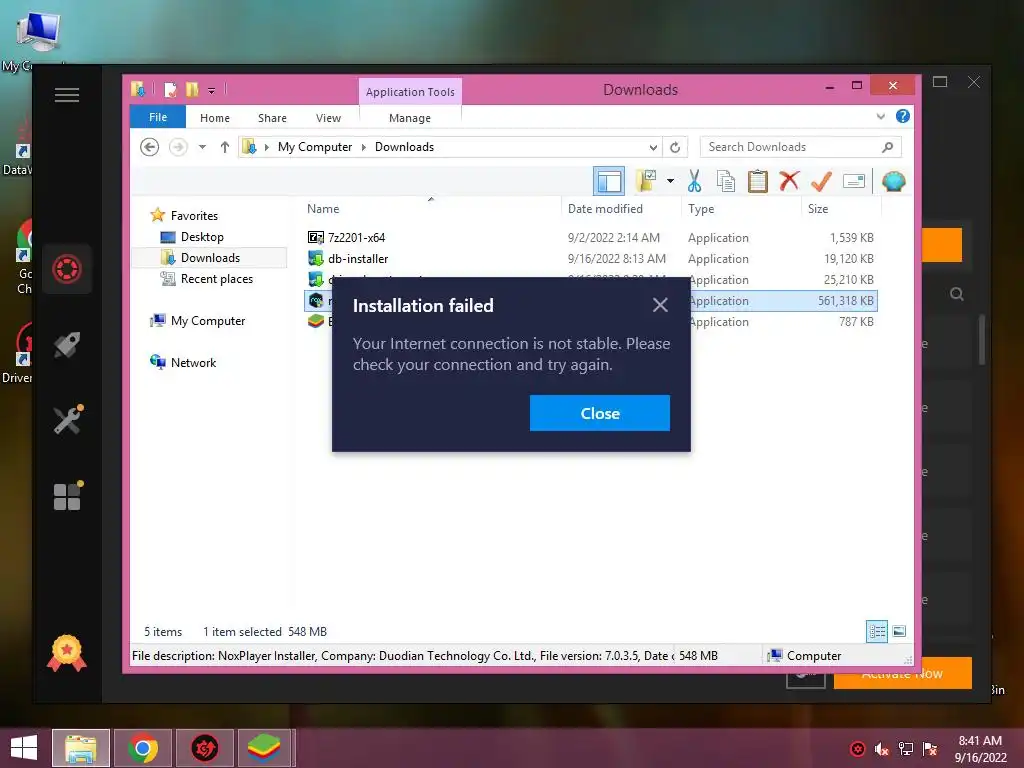Click the 787 KB size cell
This screenshot has width=1024, height=768.
point(856,322)
